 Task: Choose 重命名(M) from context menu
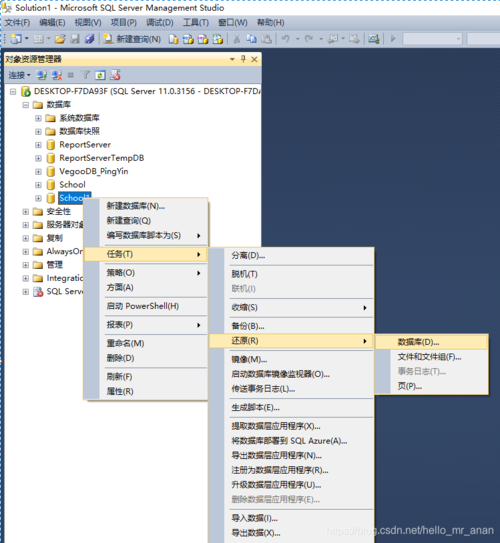146,344
